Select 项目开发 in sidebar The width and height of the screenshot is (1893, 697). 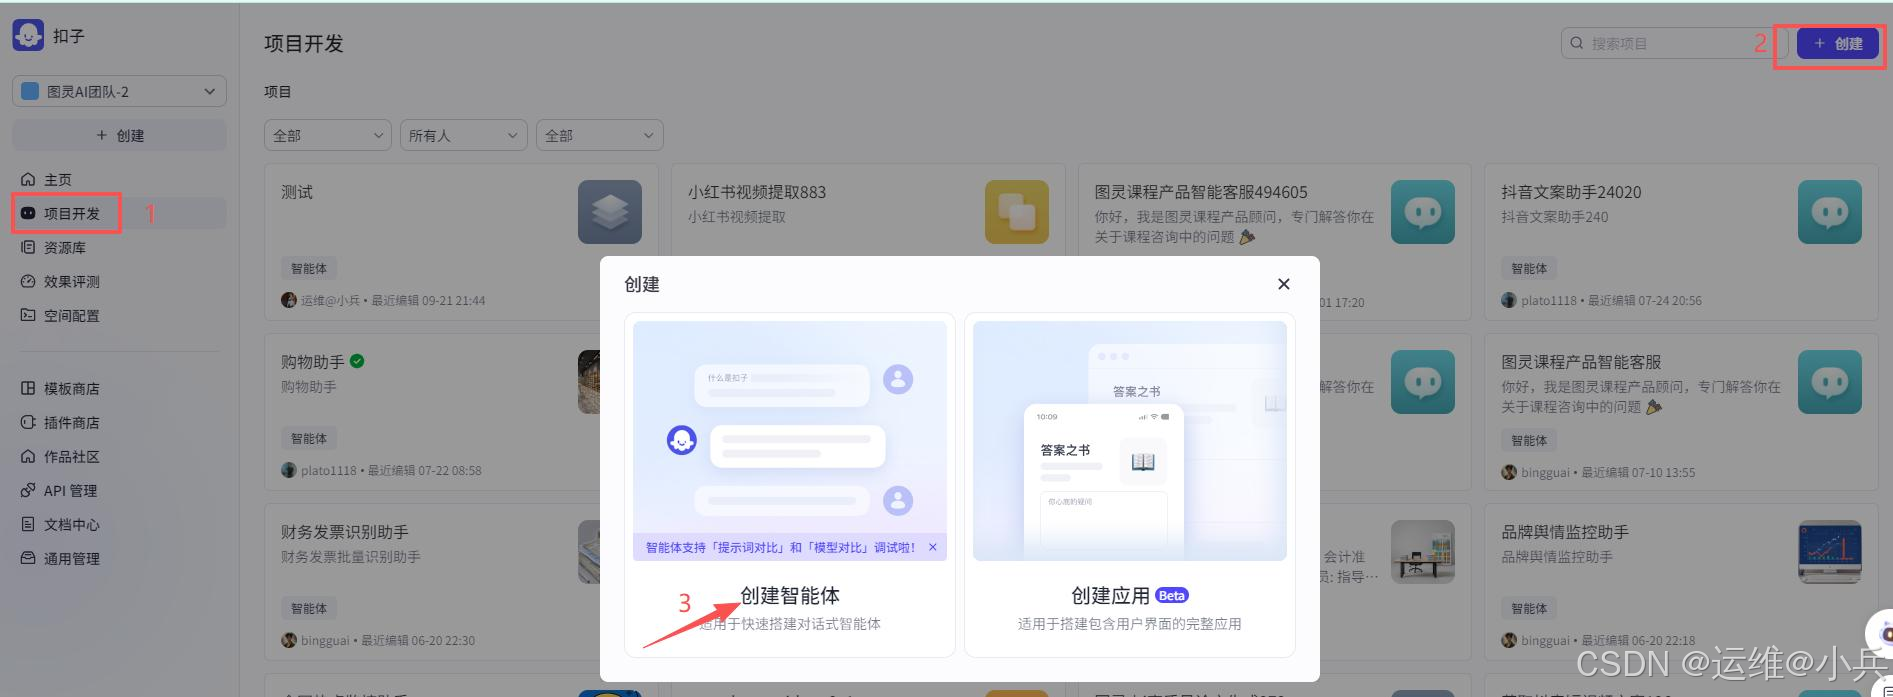coord(119,213)
